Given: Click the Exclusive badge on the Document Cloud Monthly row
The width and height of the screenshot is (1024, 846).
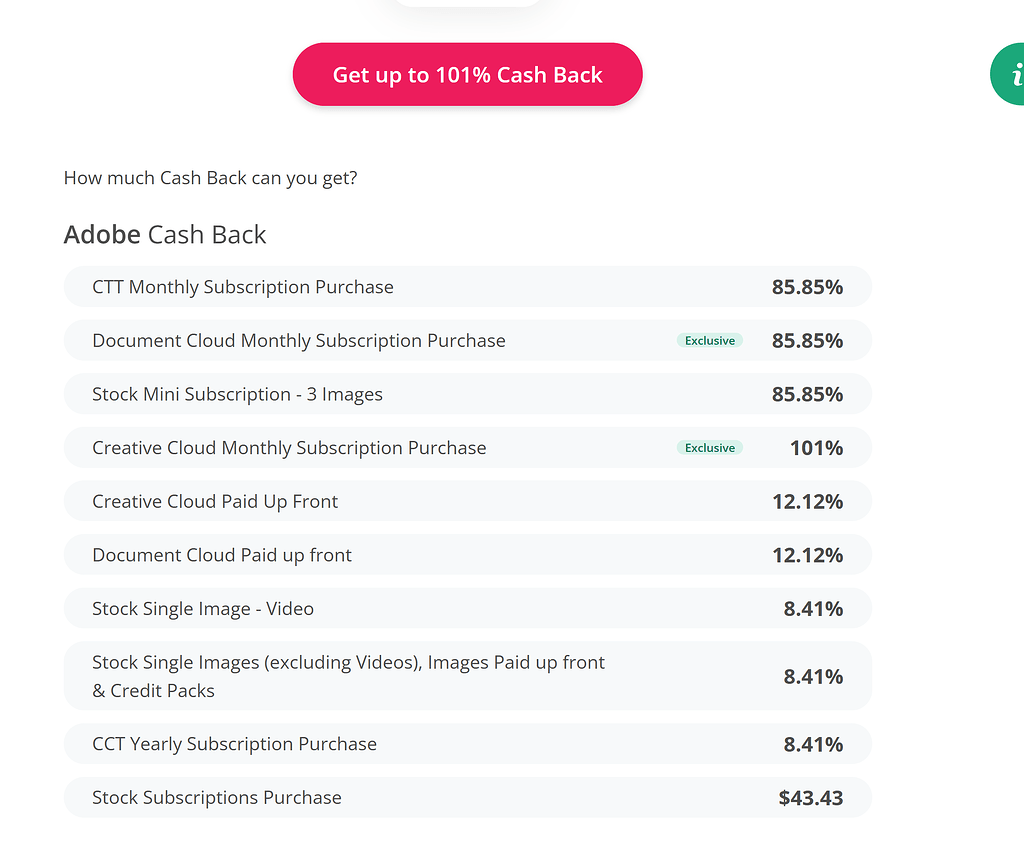Looking at the screenshot, I should pyautogui.click(x=710, y=341).
